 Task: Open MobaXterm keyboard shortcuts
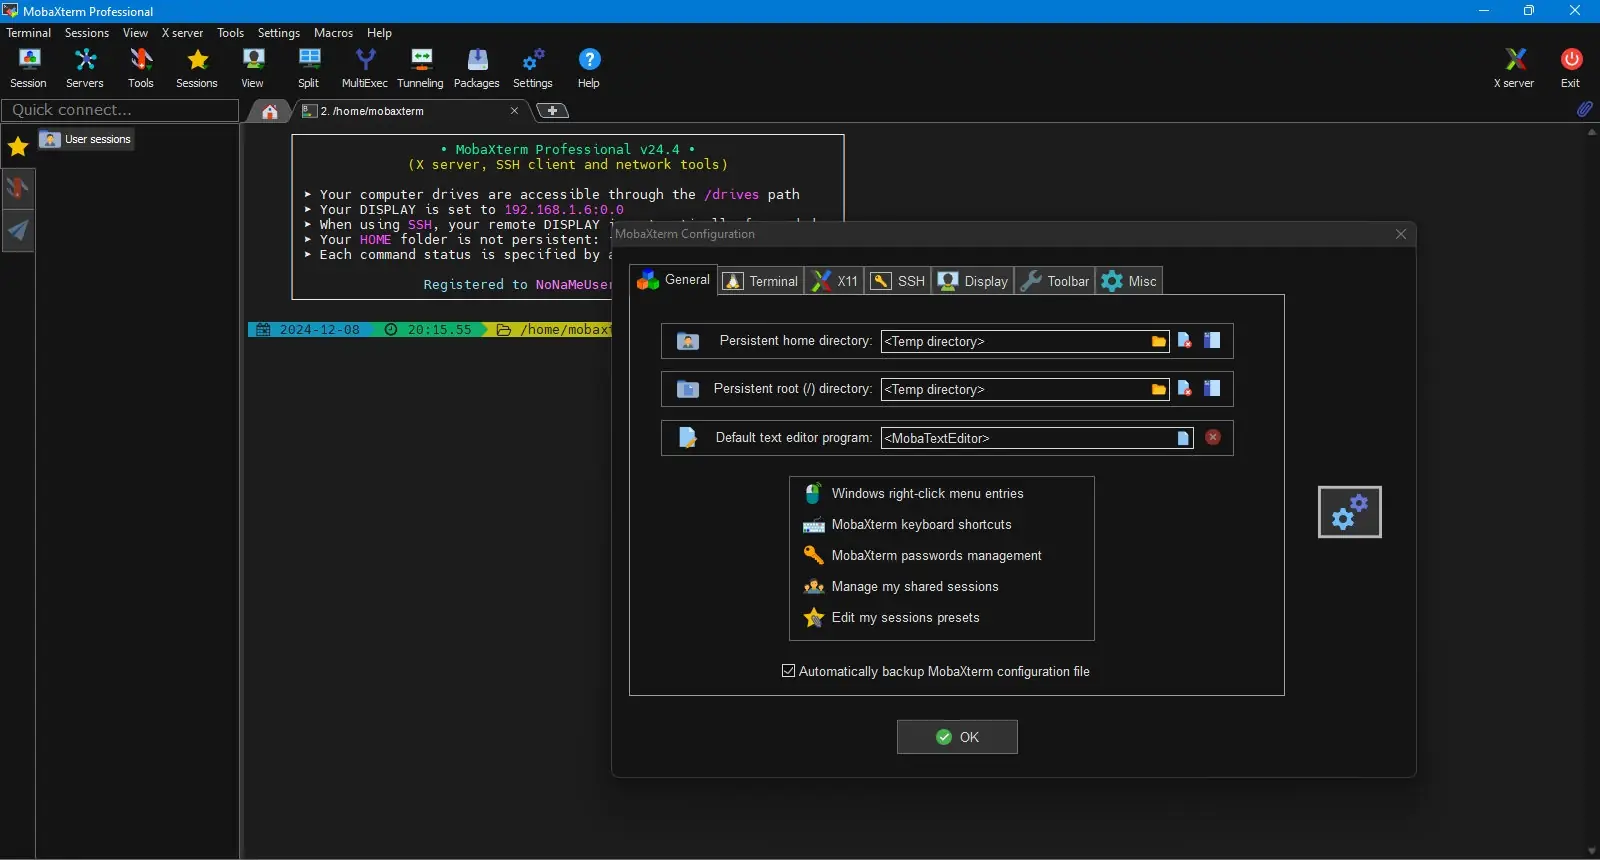click(x=921, y=524)
